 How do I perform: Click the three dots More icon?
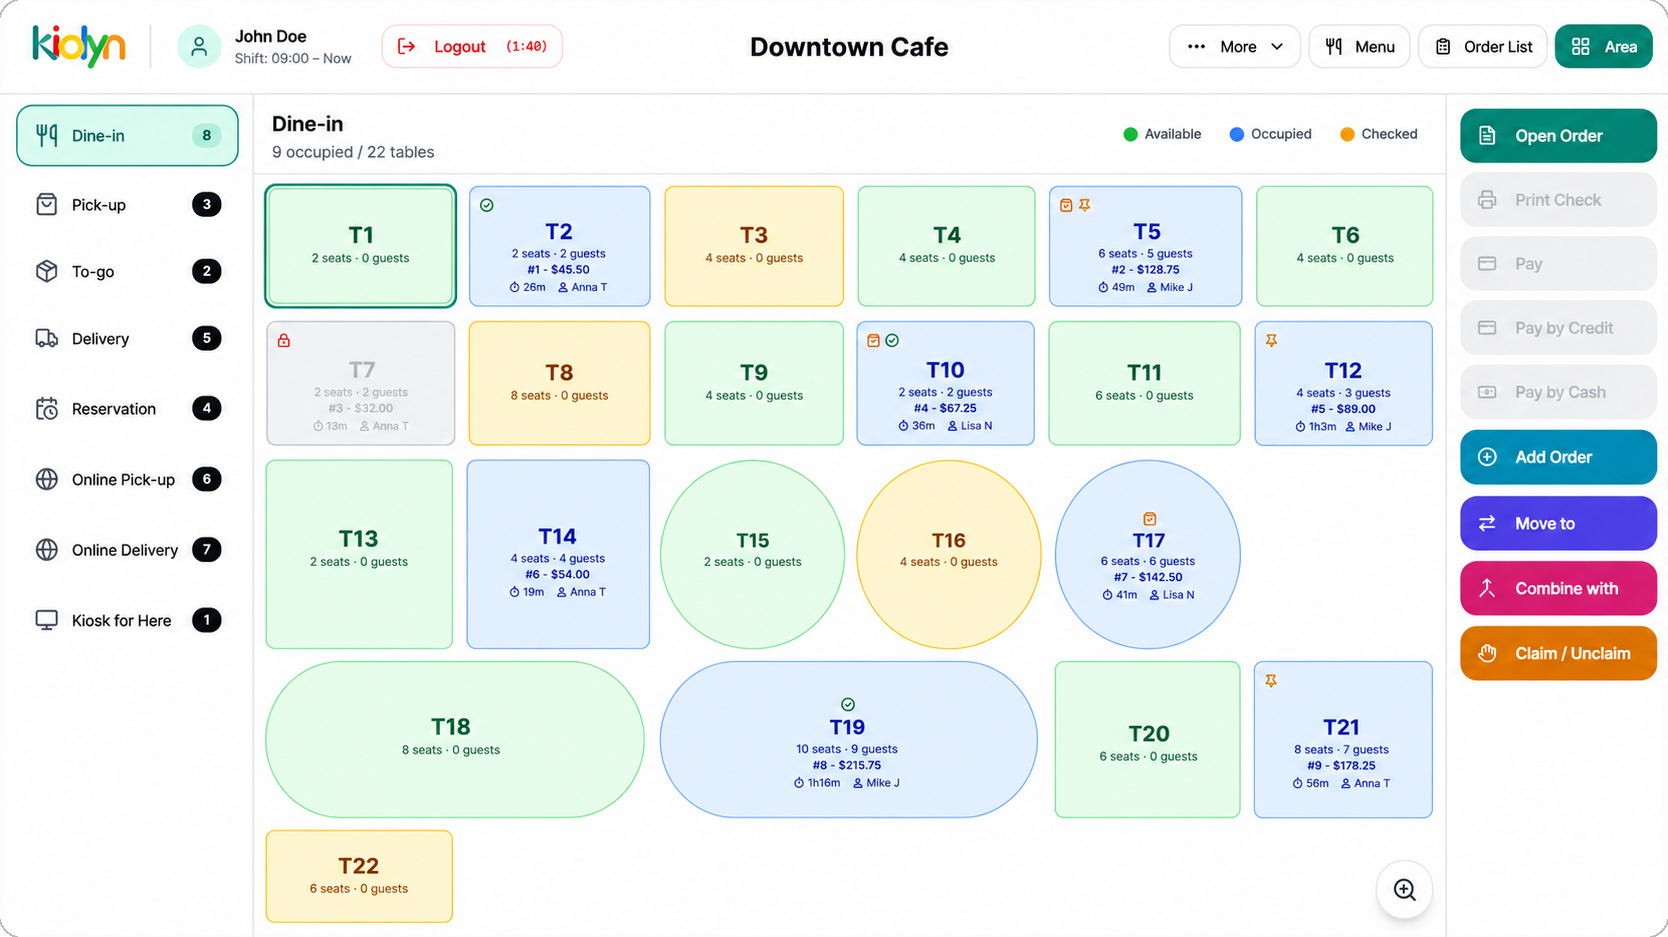[1196, 46]
